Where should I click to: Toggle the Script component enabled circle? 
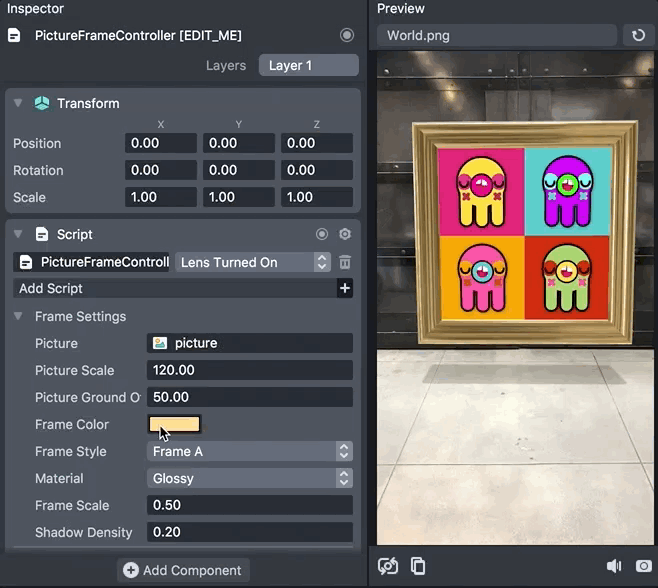click(322, 234)
